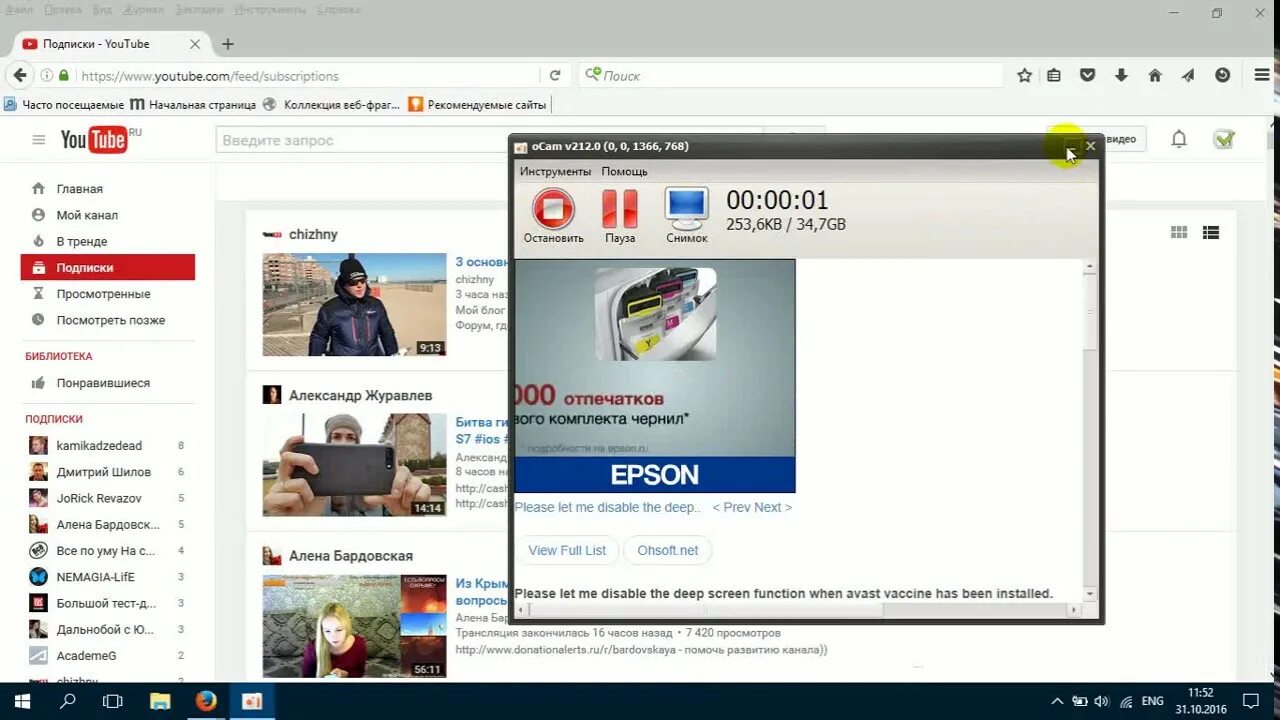Screen dimensions: 1280x720
Task: Open Александр Журавлев video thumbnail 14:14
Action: tap(354, 465)
